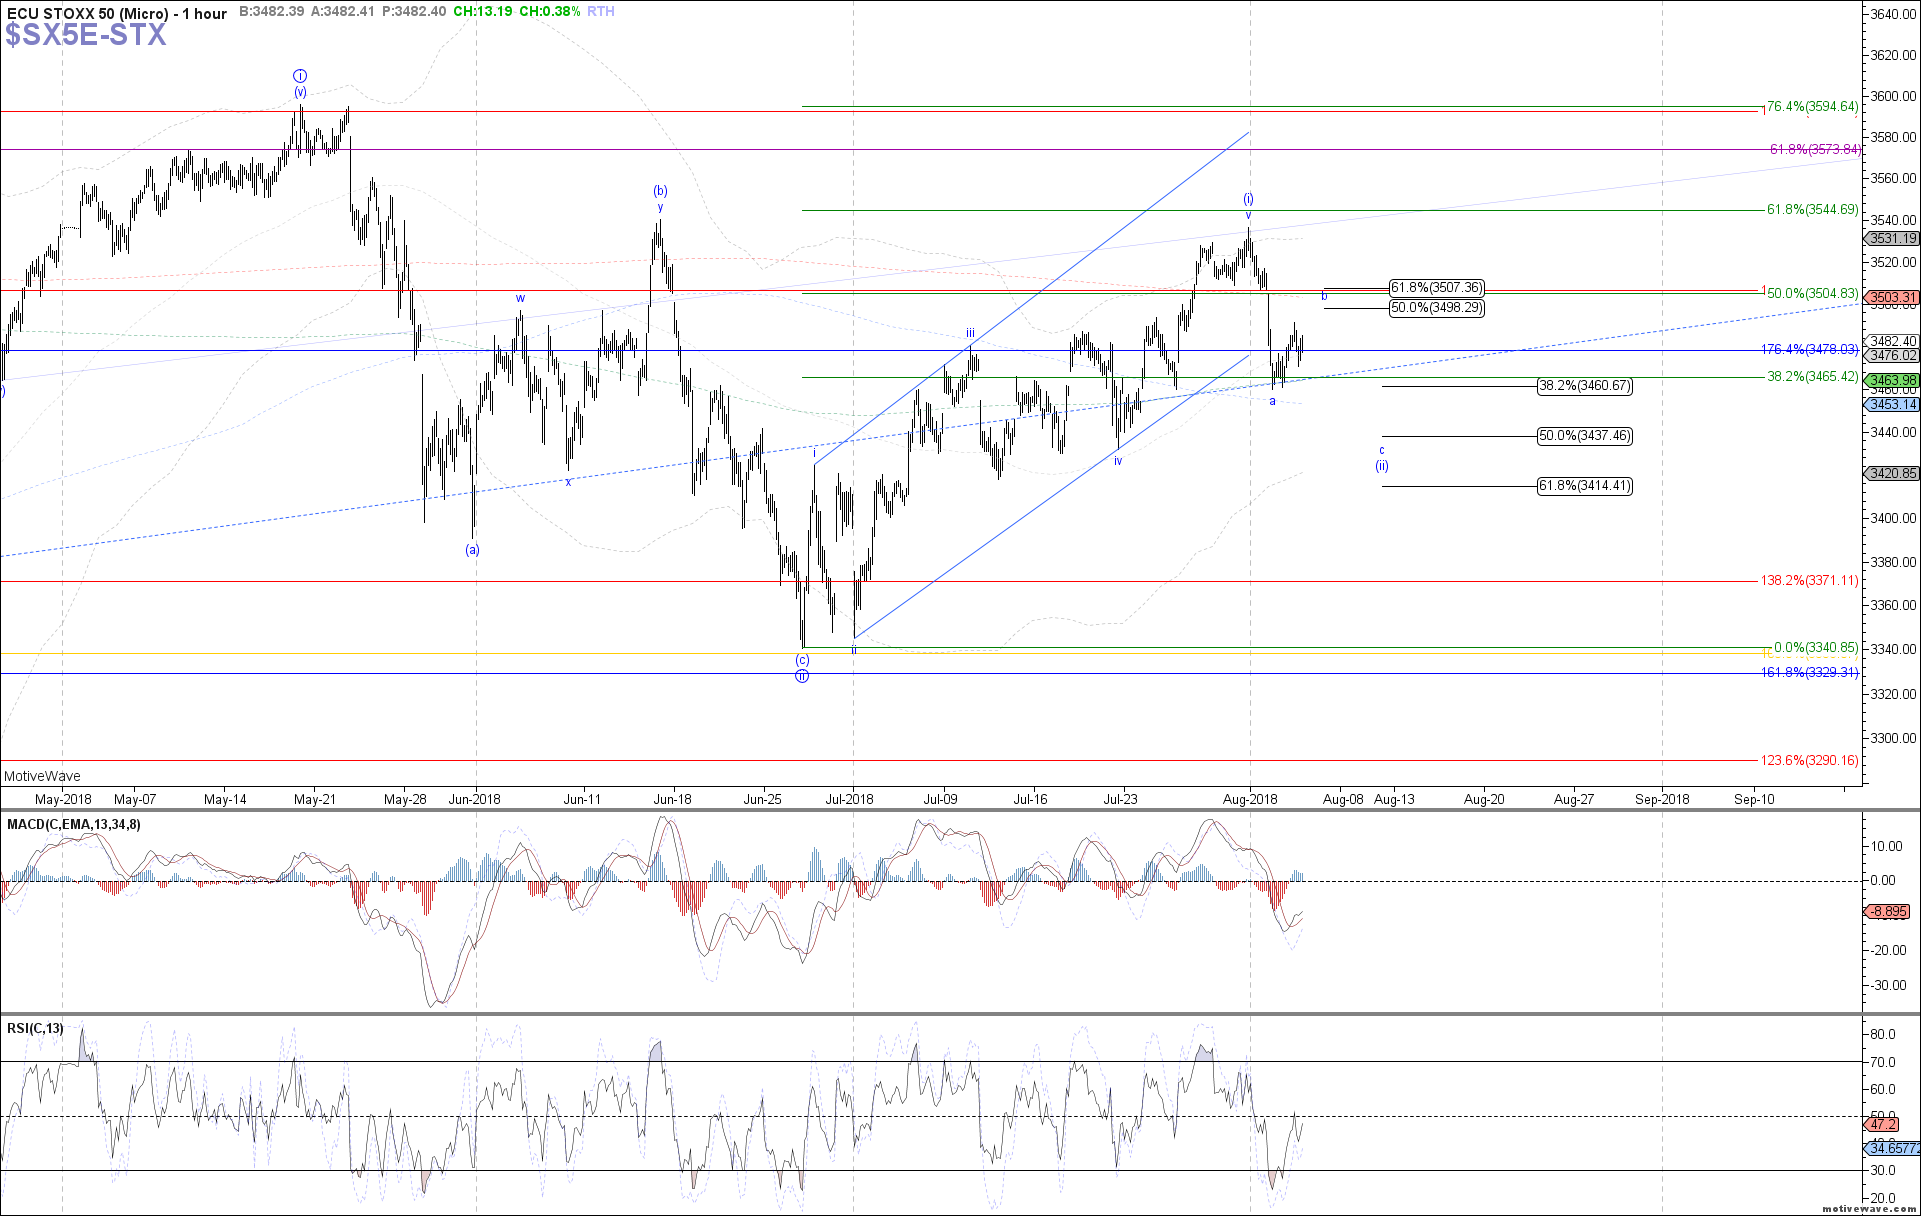1921x1216 pixels.
Task: Click the bid quote 'B:3482.39' in the header
Action: pyautogui.click(x=273, y=12)
